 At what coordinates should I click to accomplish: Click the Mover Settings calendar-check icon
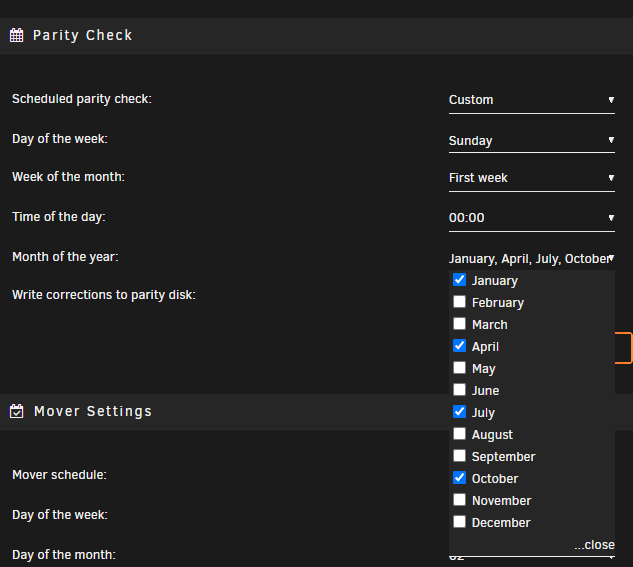(17, 411)
